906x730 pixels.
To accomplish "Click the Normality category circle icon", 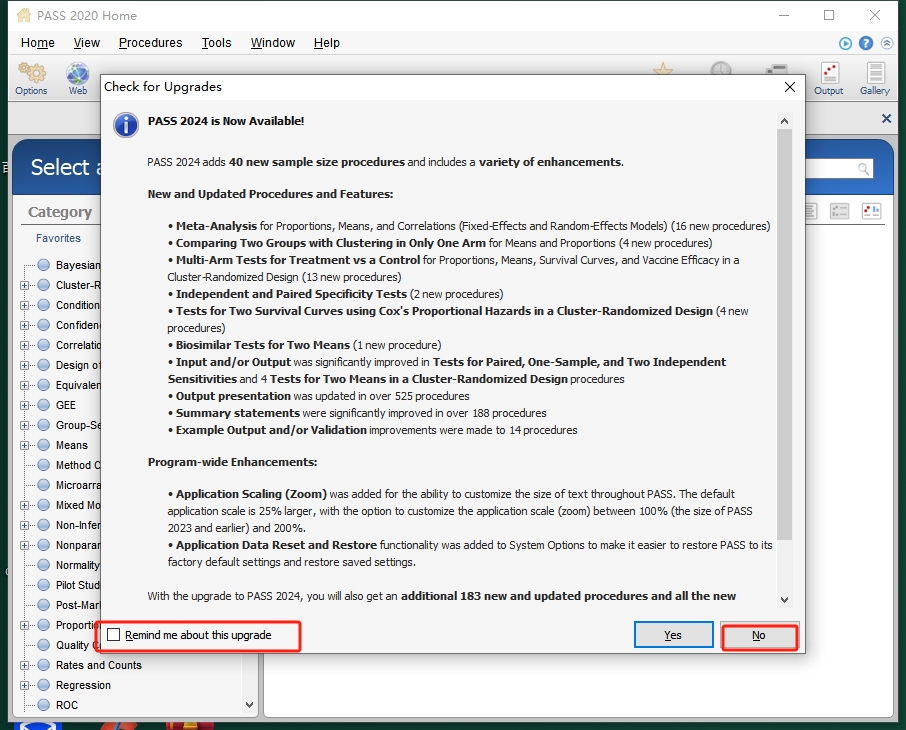I will (x=43, y=565).
